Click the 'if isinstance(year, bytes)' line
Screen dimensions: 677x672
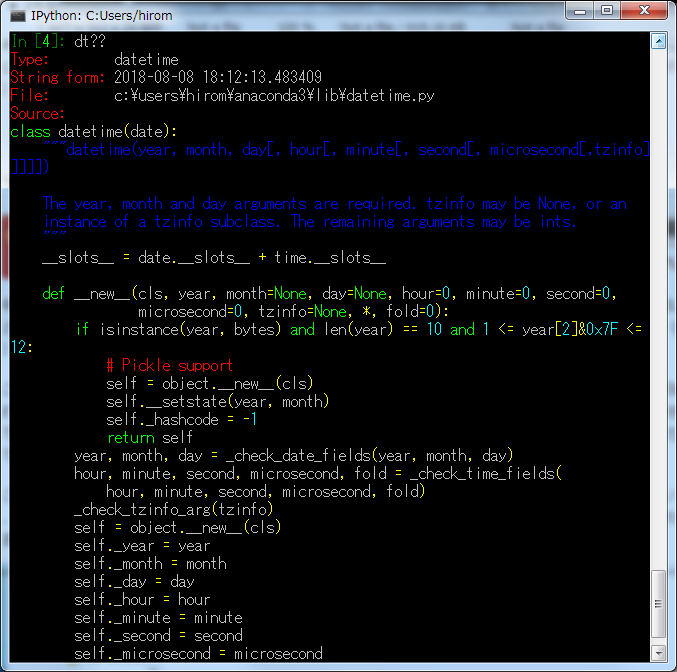[358, 330]
